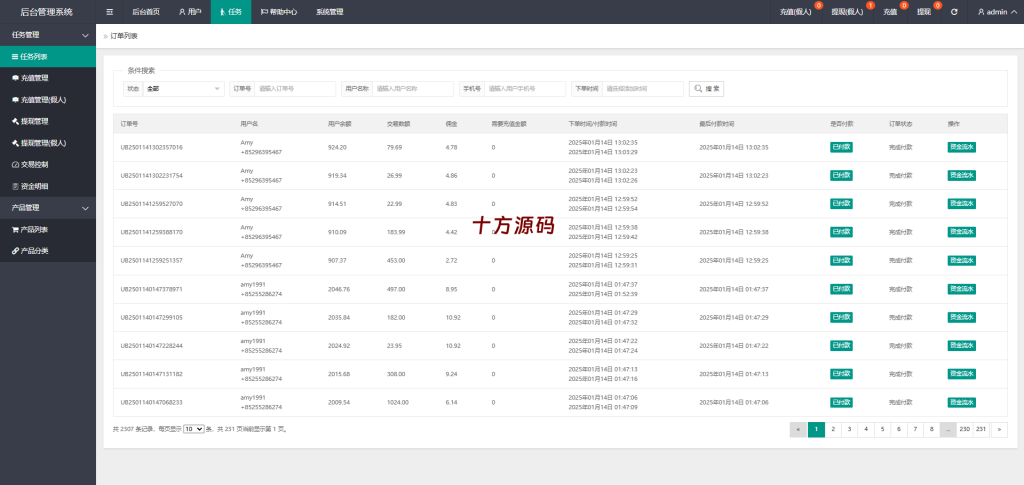Select the 任务 top menu tab
This screenshot has height=485, width=1024.
tap(231, 12)
